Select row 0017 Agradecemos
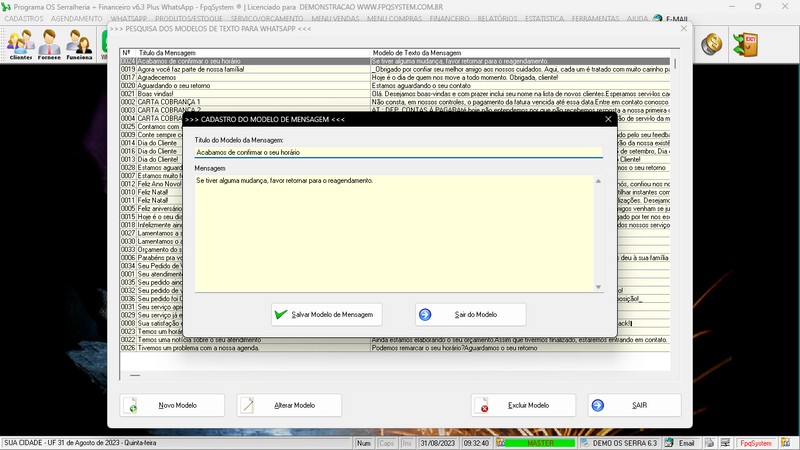The image size is (800, 450). (395, 77)
